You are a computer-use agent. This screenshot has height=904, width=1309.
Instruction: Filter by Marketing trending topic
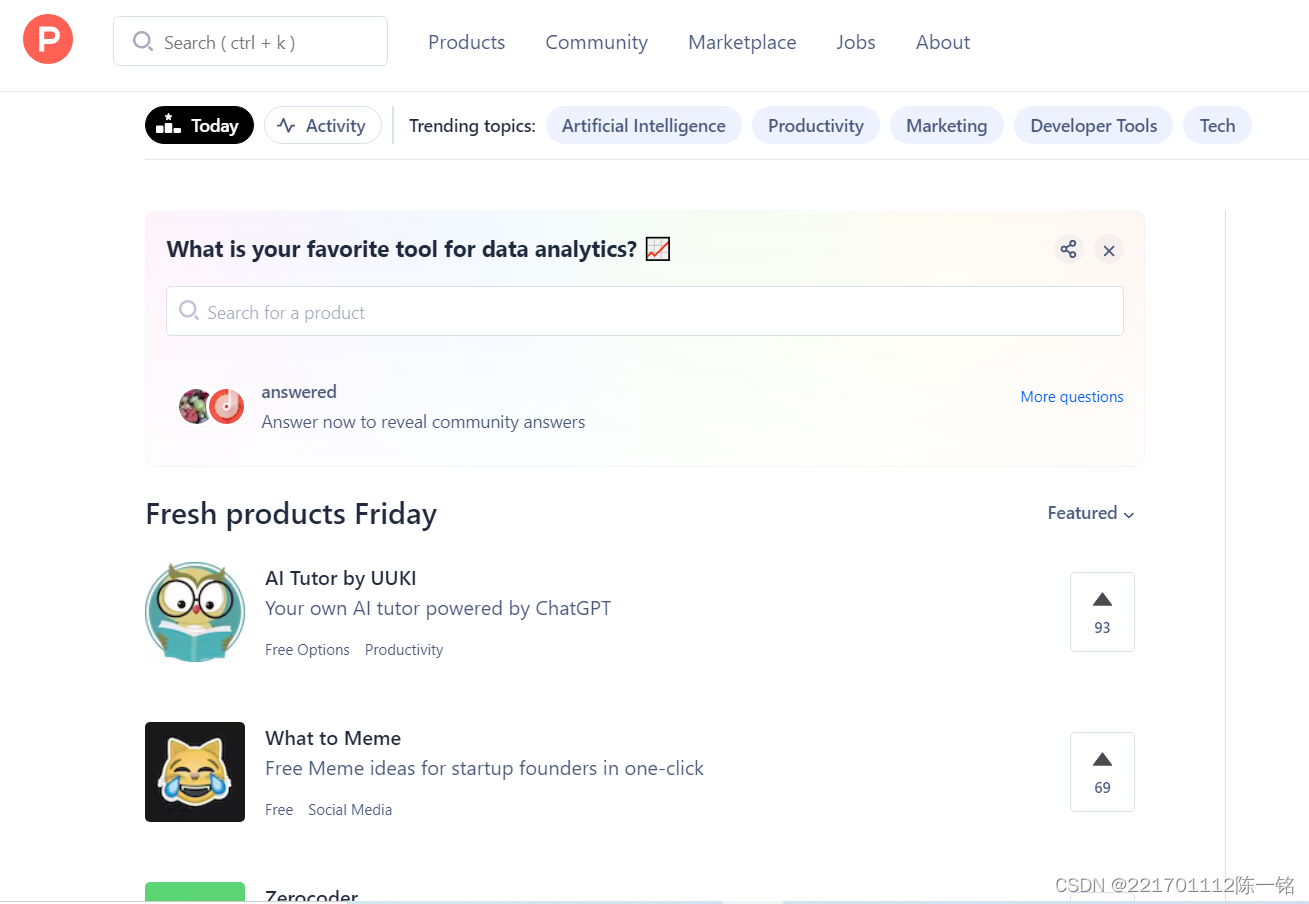947,125
